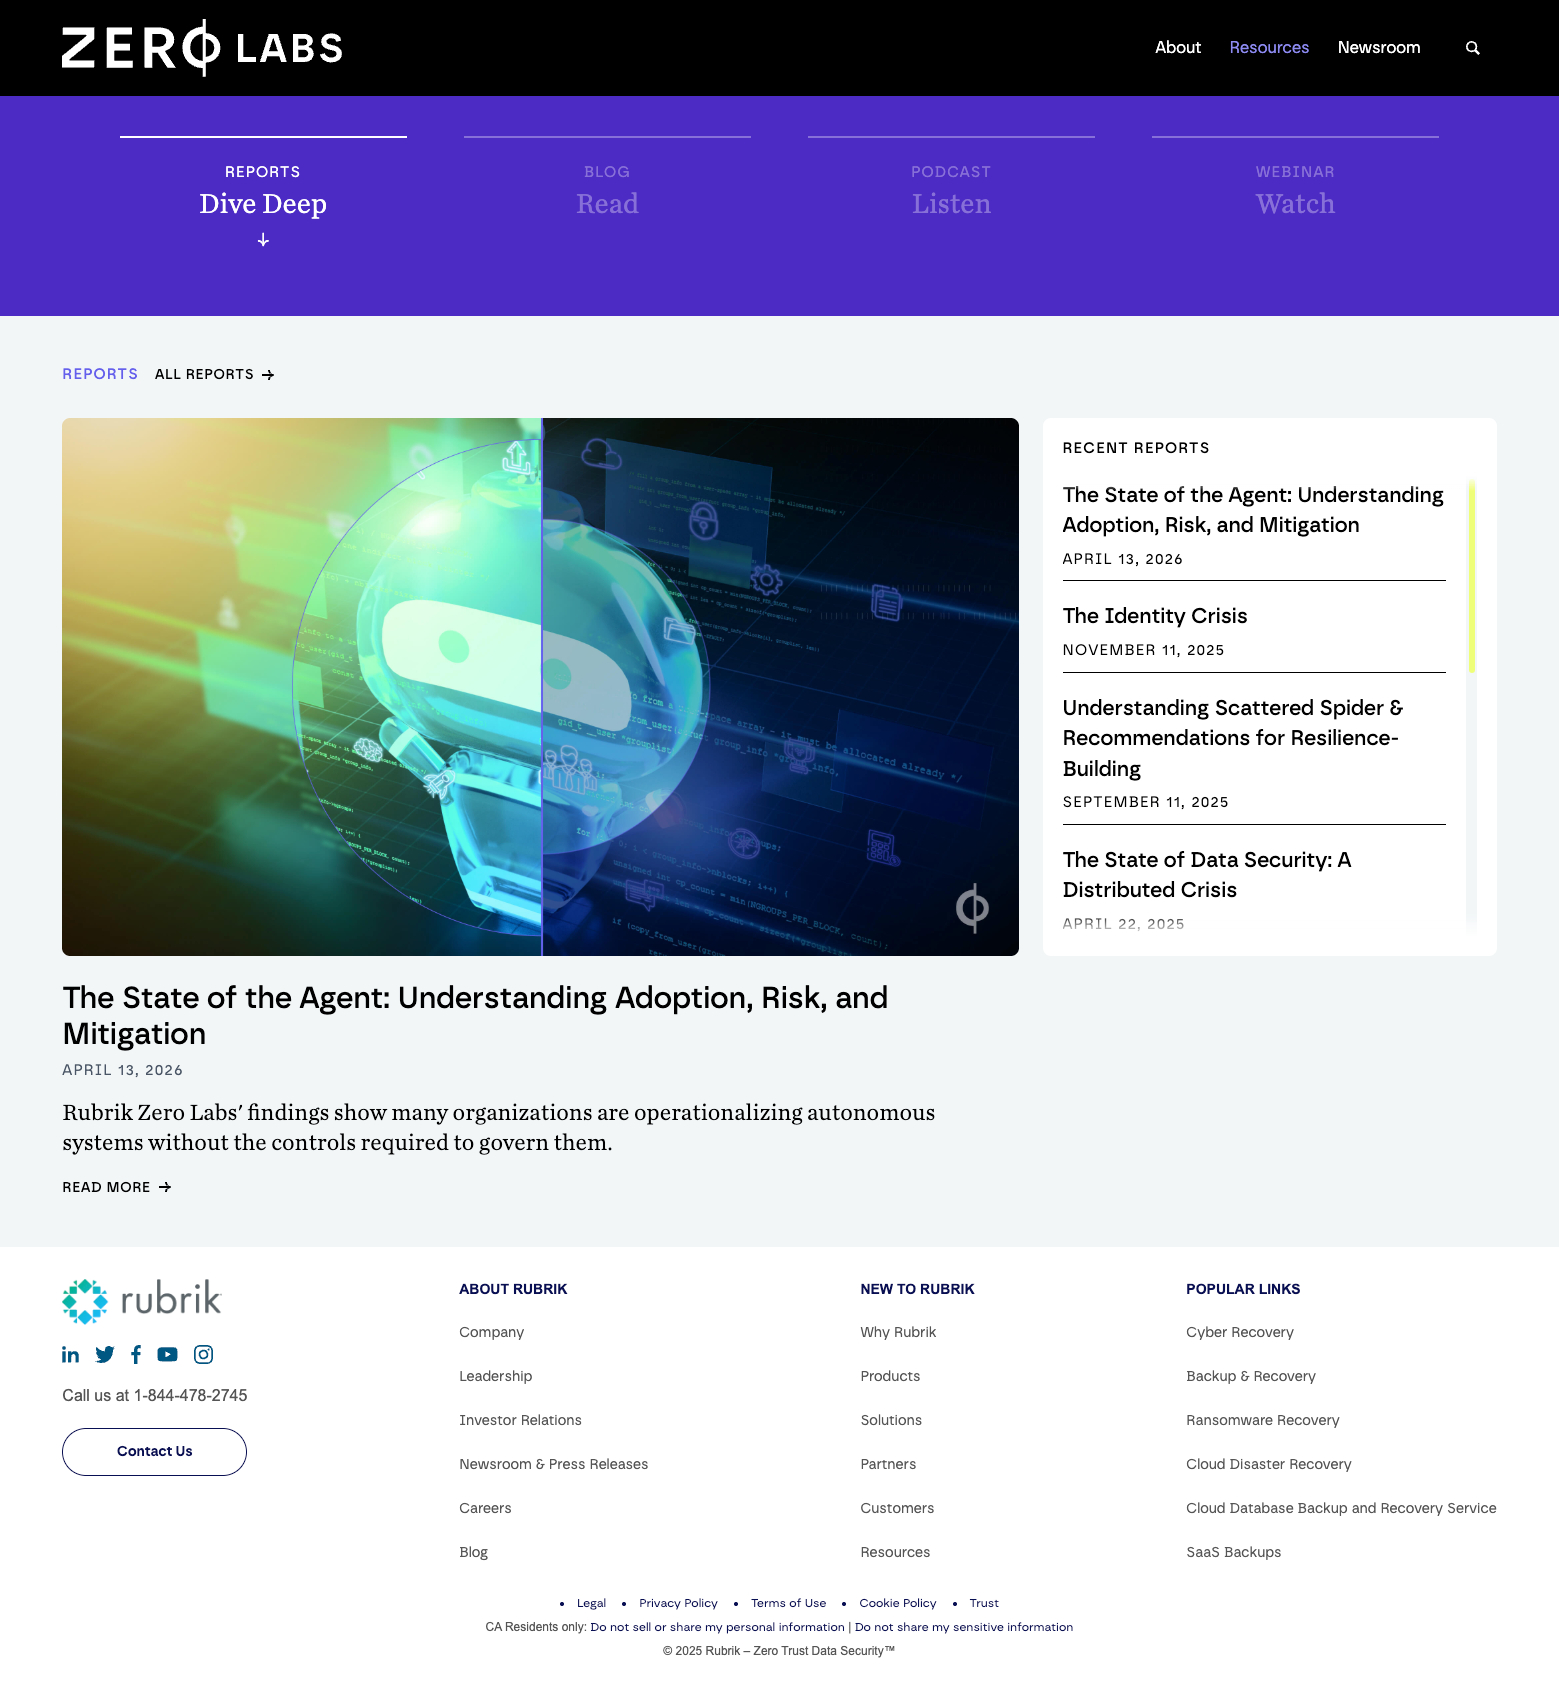Image resolution: width=1559 pixels, height=1691 pixels.
Task: Open Rubrik's Instagram icon
Action: 203,1354
